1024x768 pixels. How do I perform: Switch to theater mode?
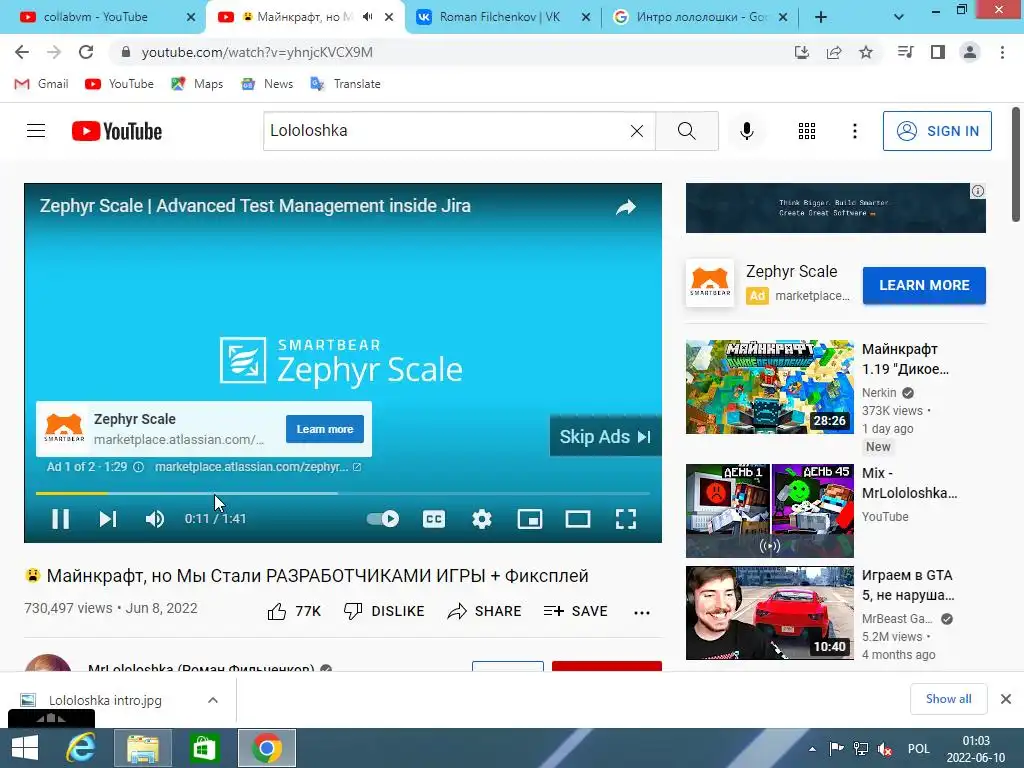[x=578, y=519]
